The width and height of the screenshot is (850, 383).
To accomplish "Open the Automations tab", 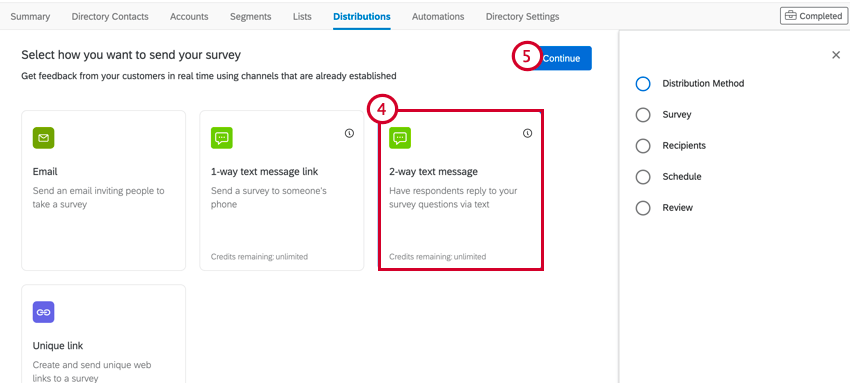I will [438, 16].
